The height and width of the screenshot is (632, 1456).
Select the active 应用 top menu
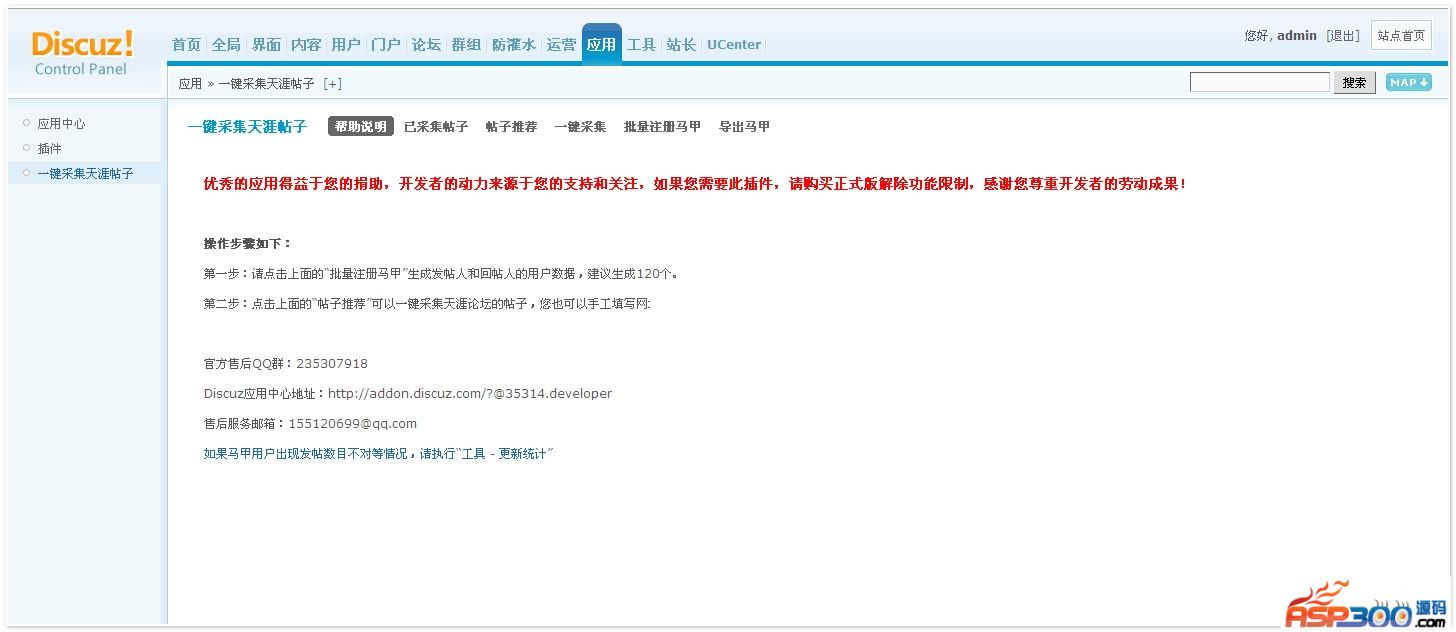601,44
